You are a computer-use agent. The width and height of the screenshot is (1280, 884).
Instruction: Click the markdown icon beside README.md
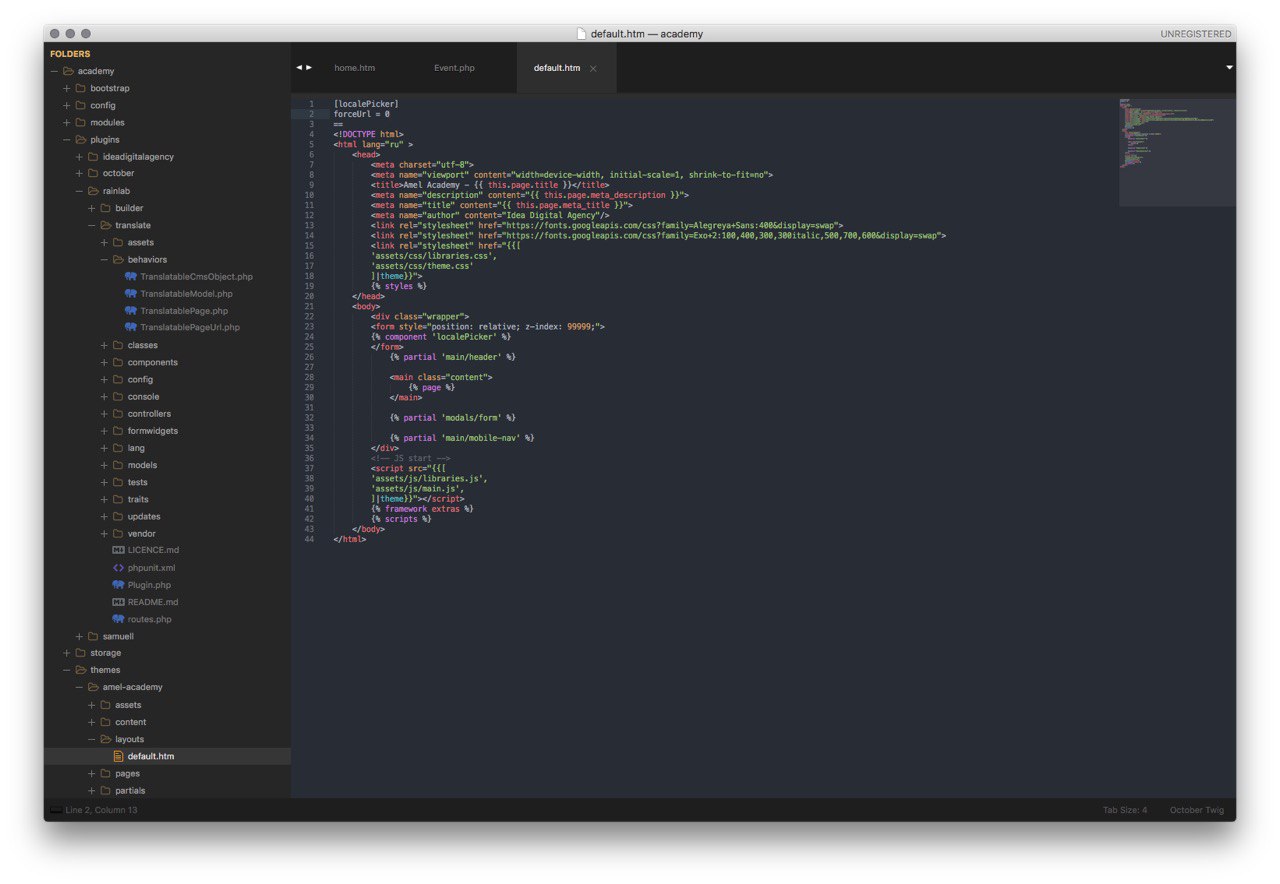pyautogui.click(x=118, y=602)
